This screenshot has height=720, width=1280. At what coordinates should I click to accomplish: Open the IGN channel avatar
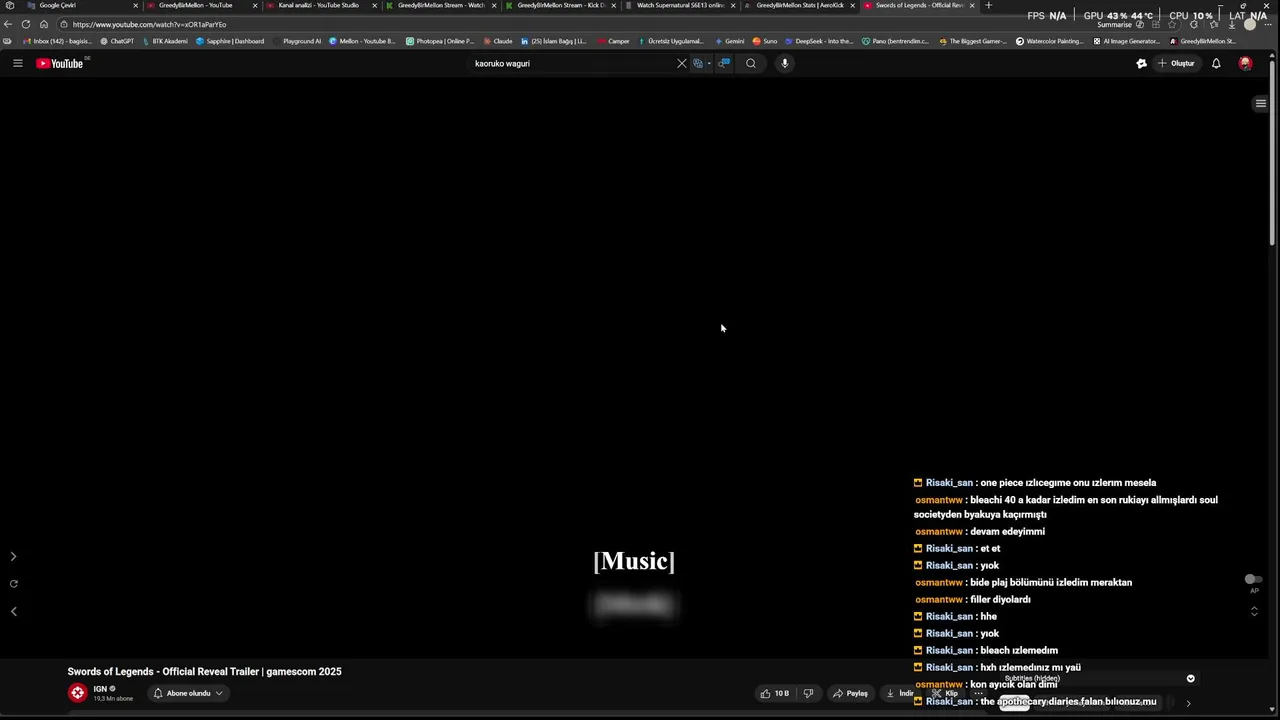(x=78, y=693)
